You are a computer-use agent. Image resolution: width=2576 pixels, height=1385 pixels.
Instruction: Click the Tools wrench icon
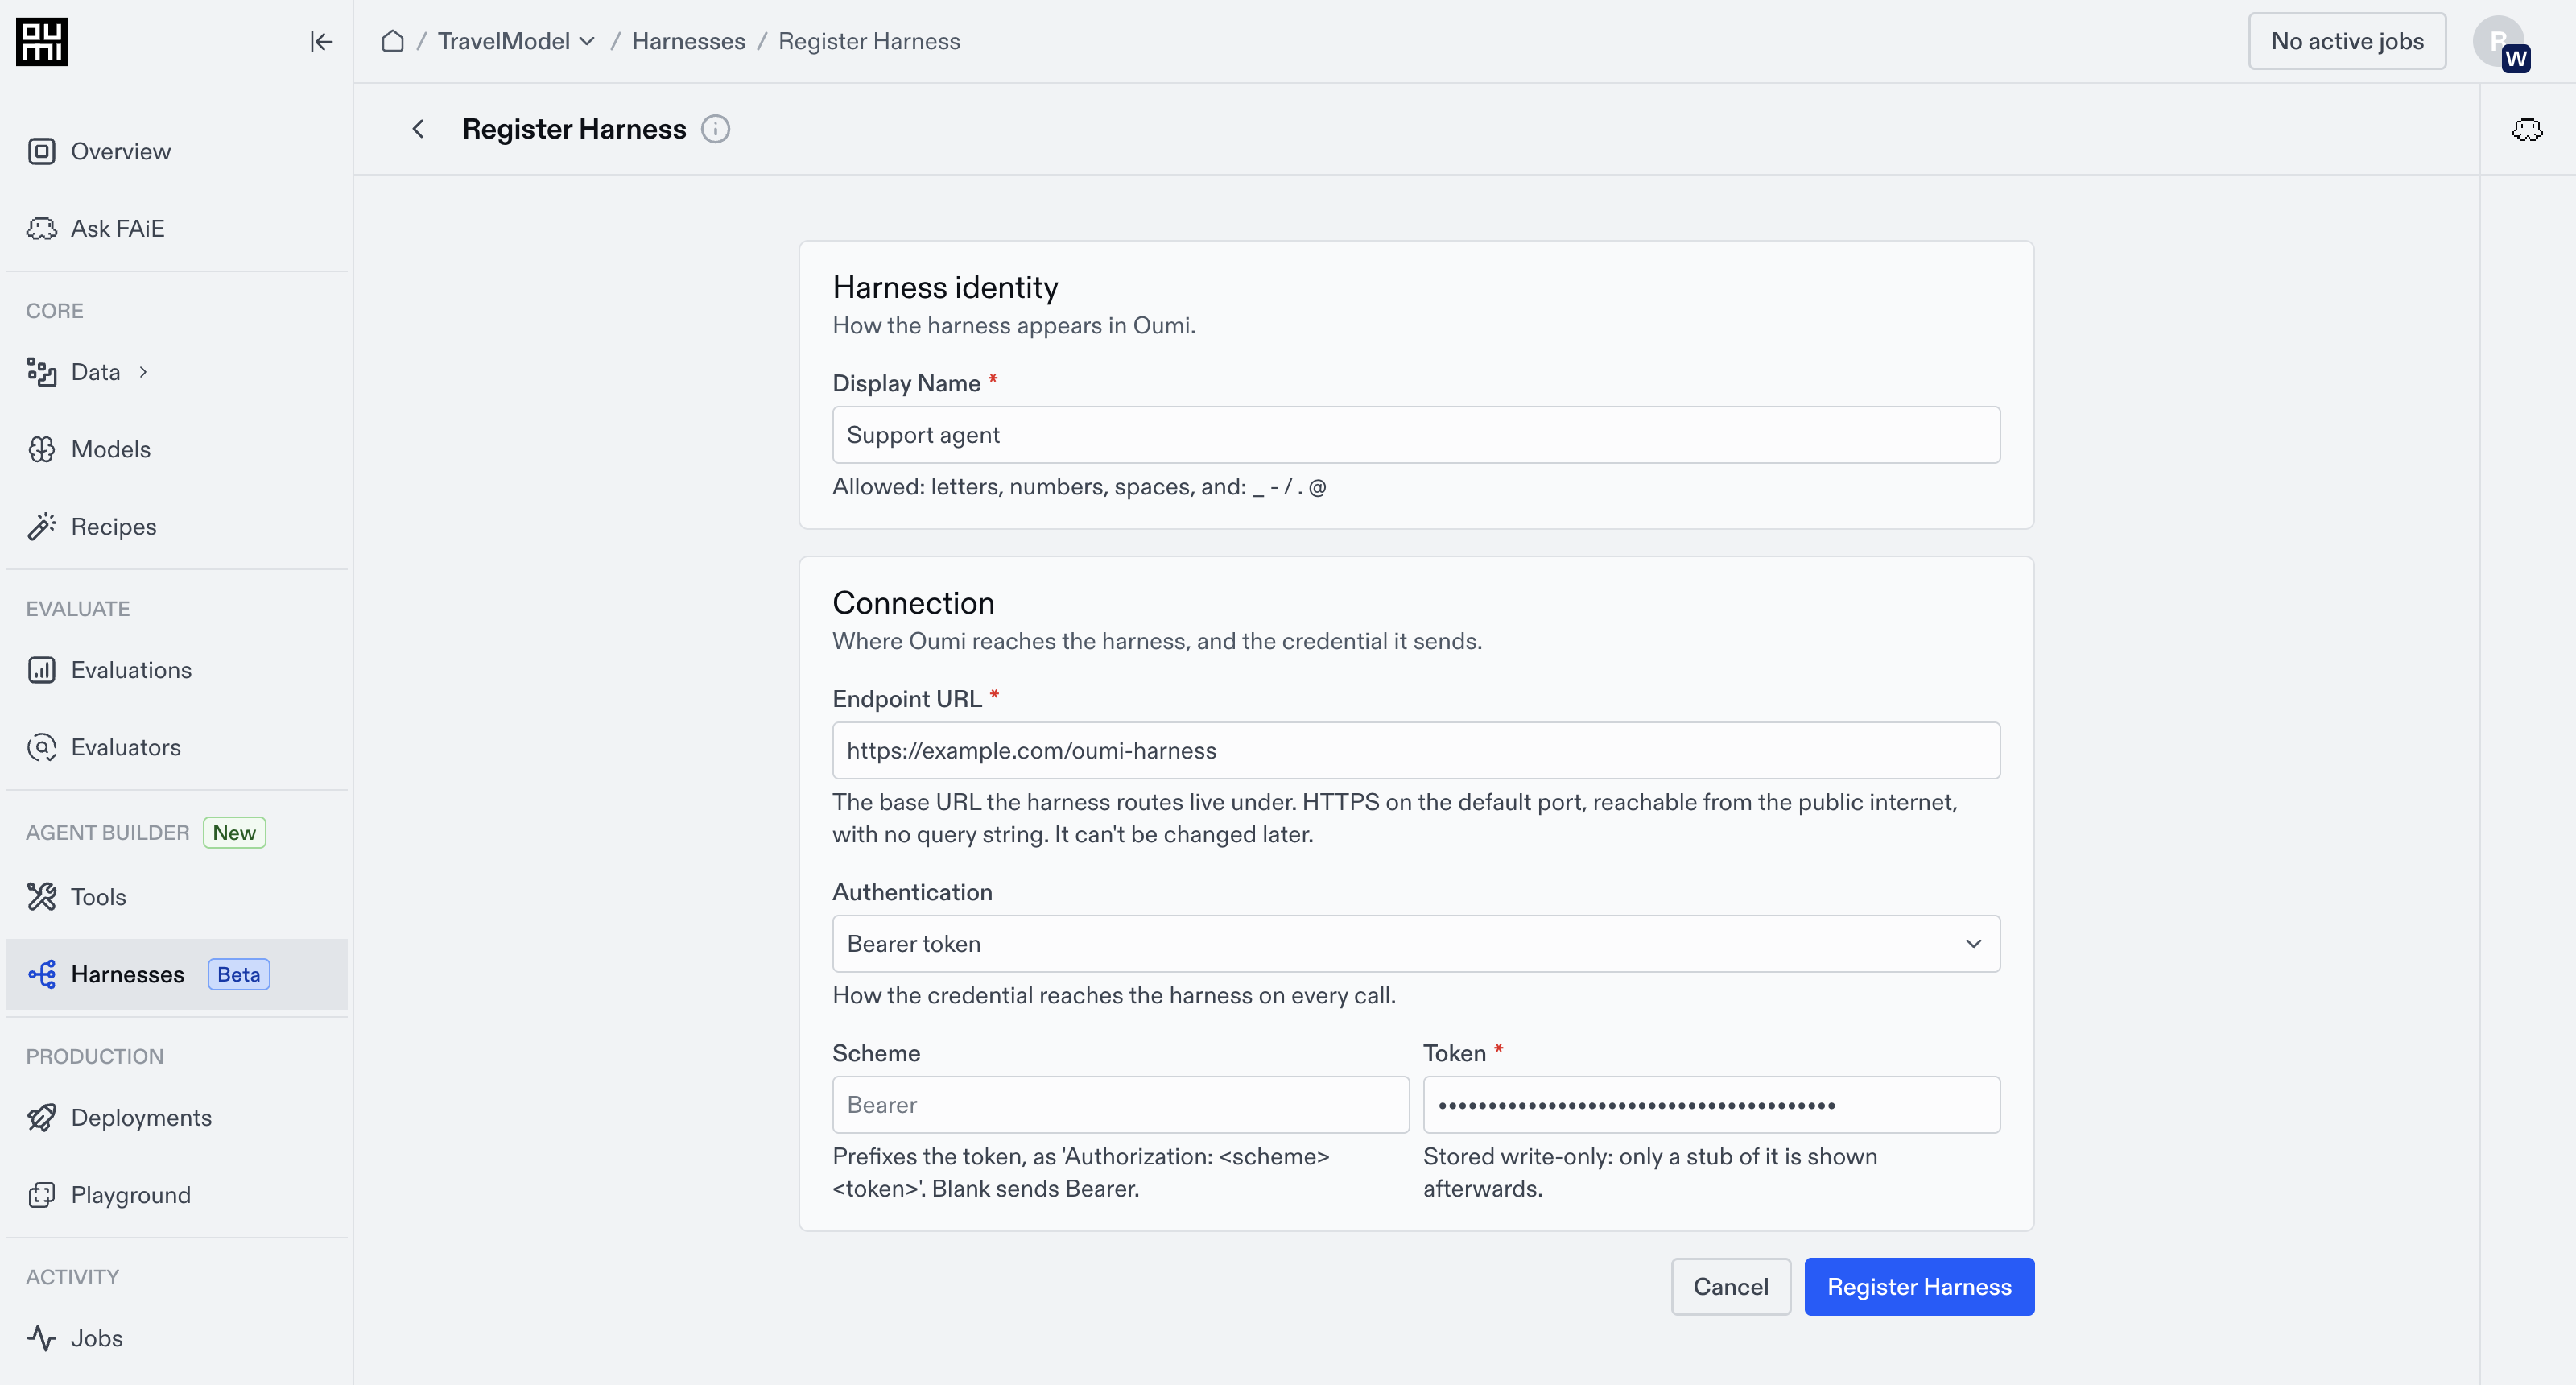(x=41, y=897)
